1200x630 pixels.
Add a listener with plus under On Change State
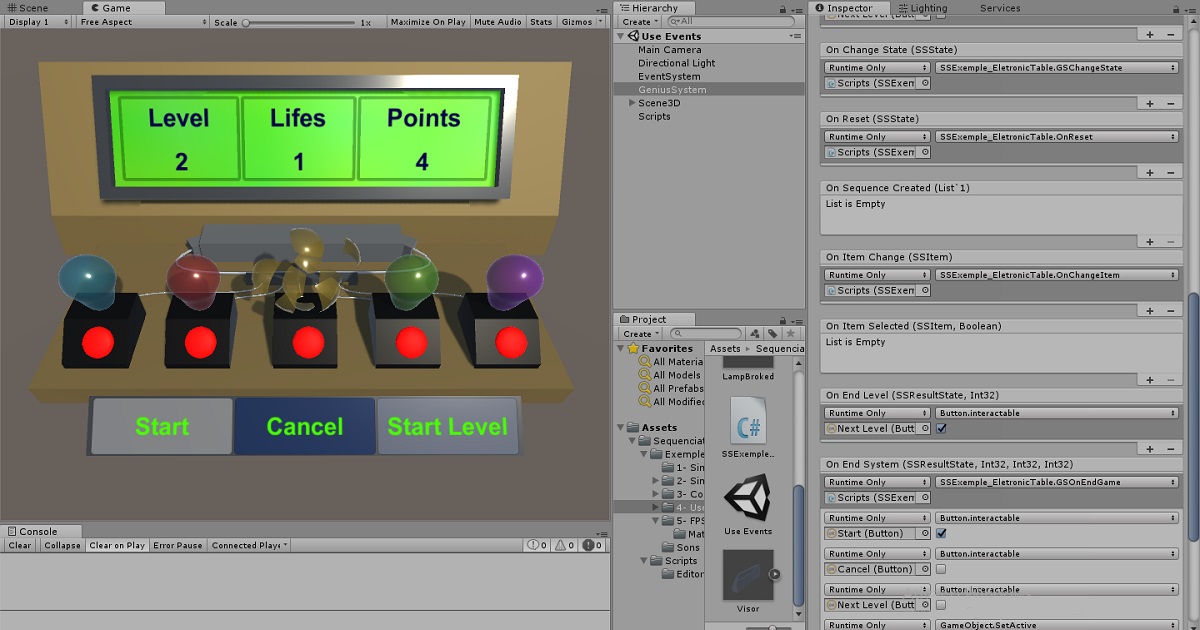1149,104
